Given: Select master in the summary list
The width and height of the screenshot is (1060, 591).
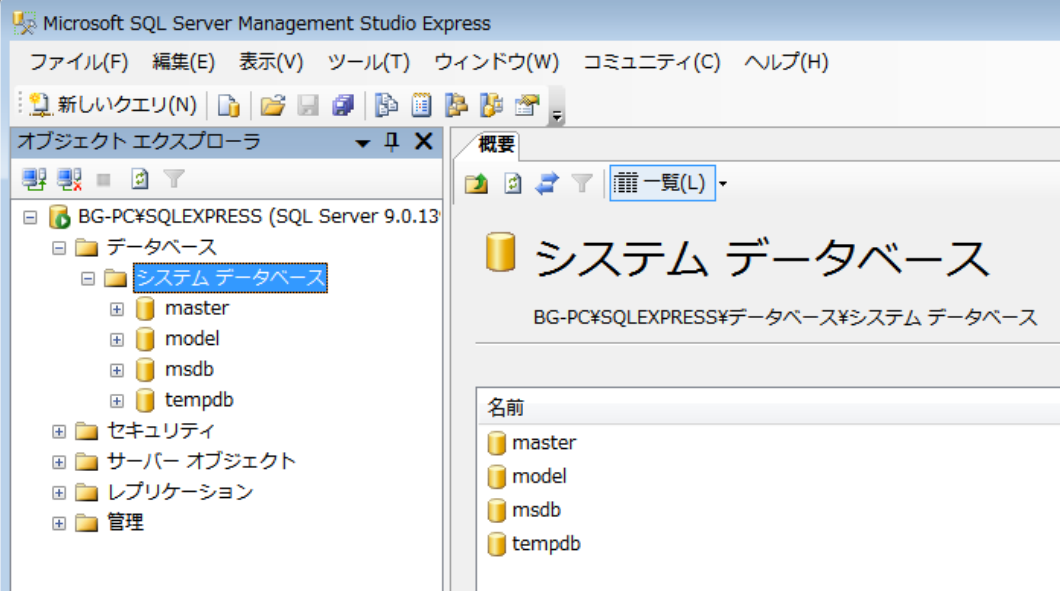Looking at the screenshot, I should pyautogui.click(x=544, y=443).
